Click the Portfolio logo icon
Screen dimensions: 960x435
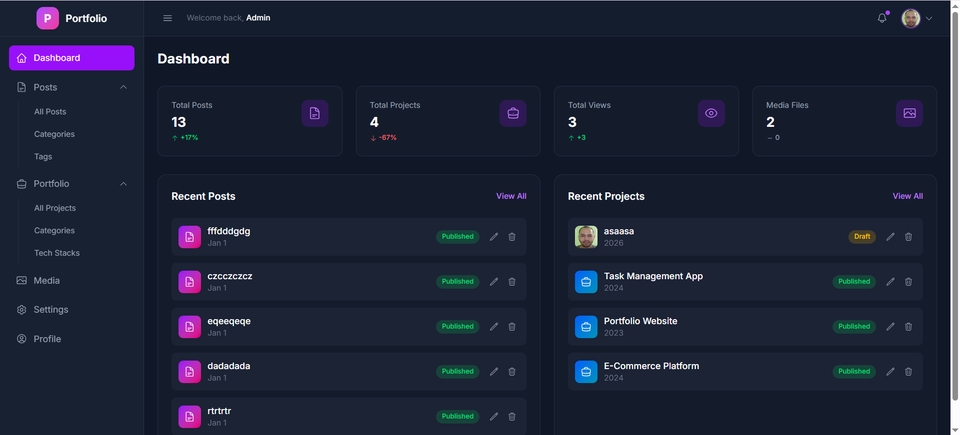tap(47, 18)
